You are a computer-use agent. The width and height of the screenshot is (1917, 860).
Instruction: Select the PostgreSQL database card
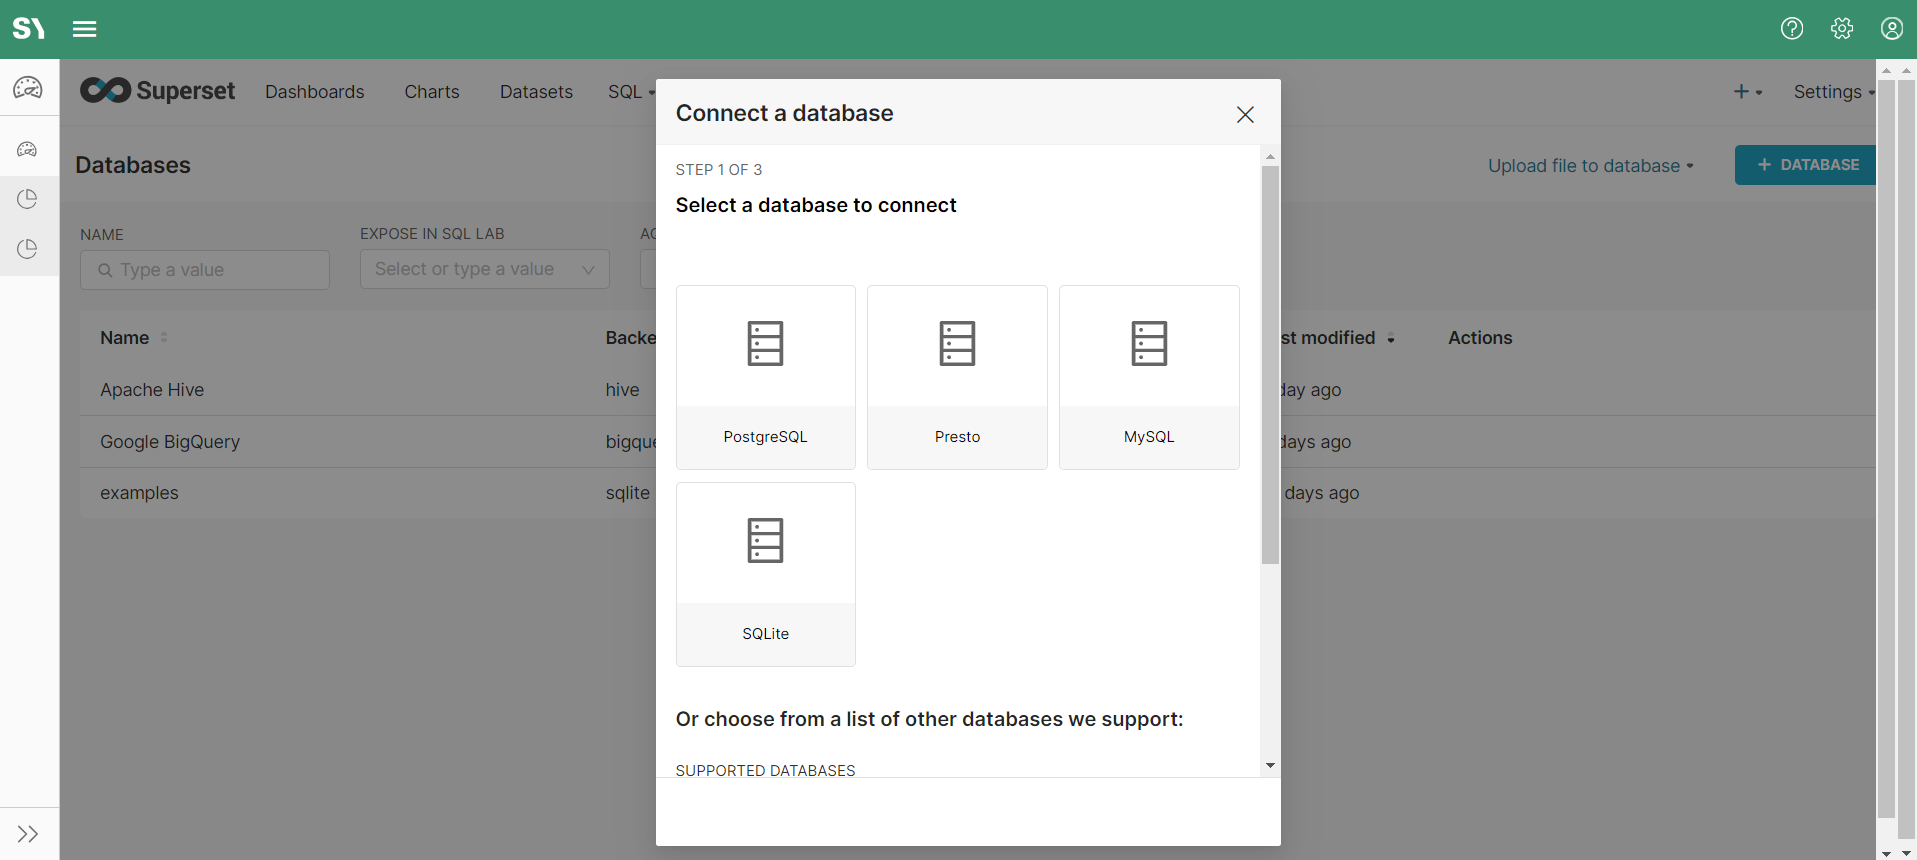coord(765,377)
